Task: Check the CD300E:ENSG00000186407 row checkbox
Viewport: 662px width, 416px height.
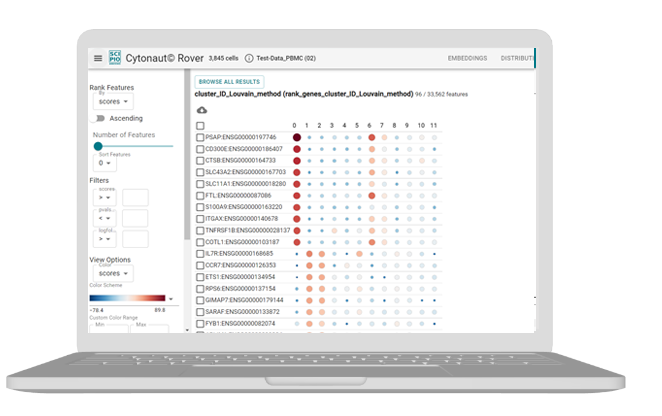Action: (201, 149)
